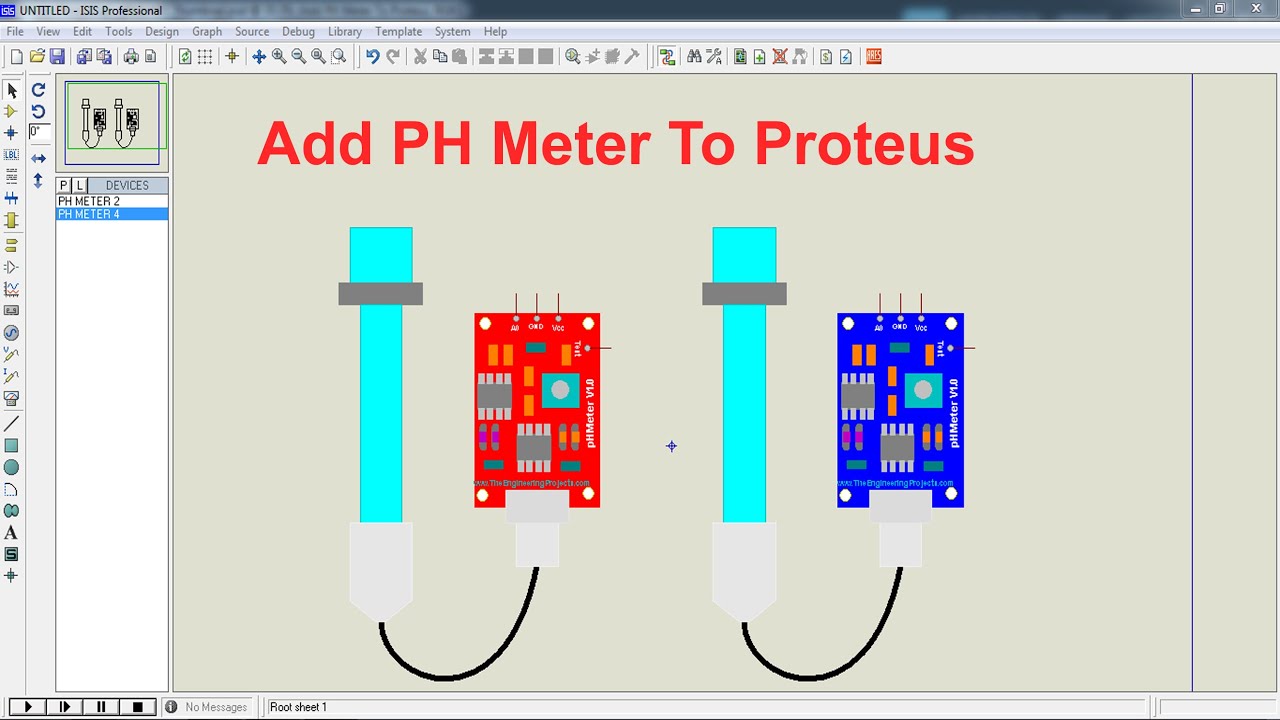
Task: Open the Debug menu
Action: (x=298, y=31)
